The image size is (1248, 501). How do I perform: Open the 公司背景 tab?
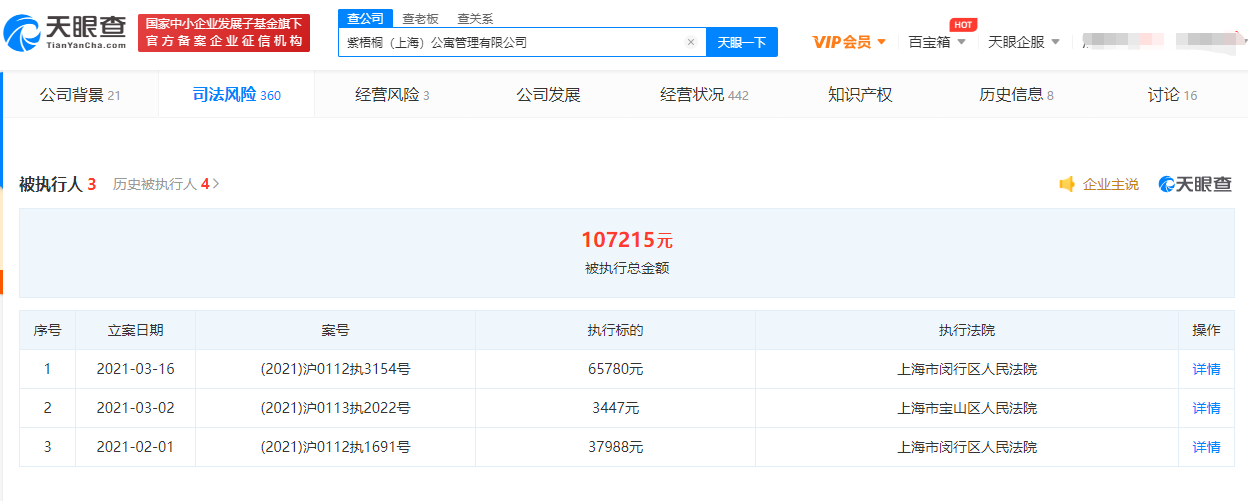point(80,95)
